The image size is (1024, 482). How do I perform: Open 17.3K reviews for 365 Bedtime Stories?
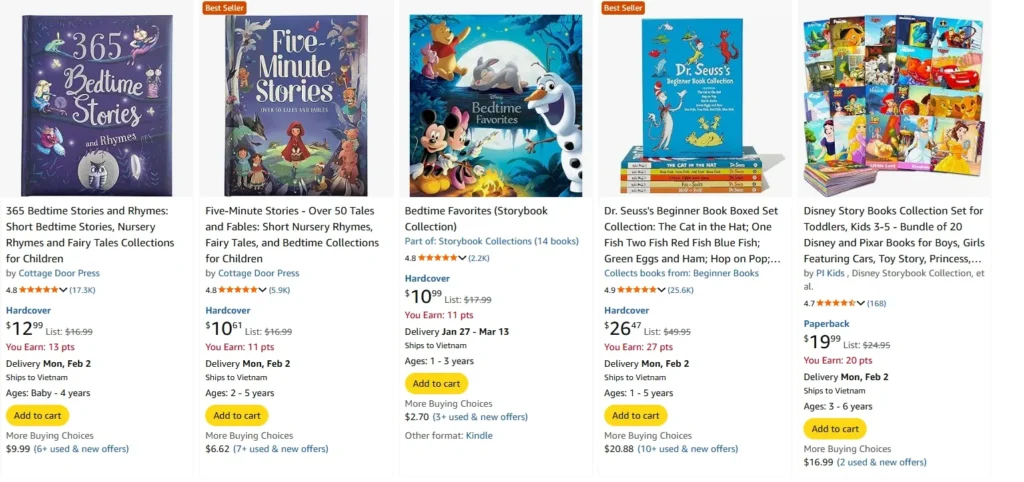point(82,290)
